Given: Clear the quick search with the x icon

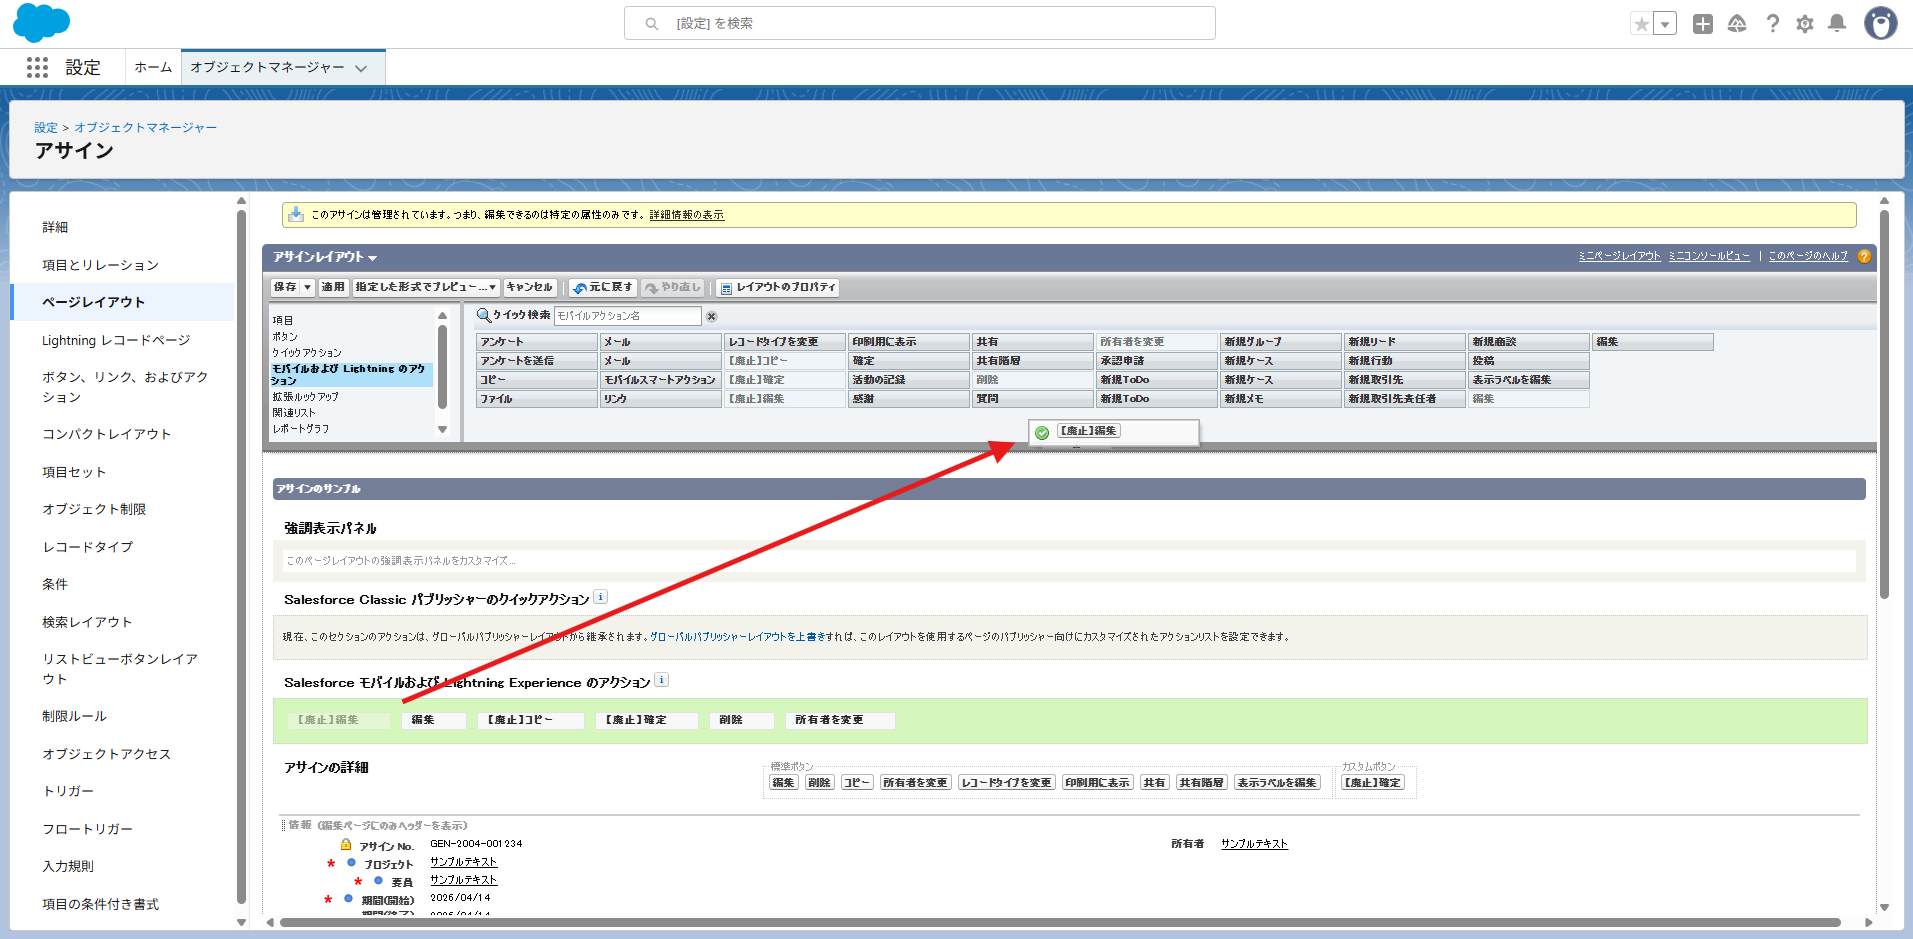Looking at the screenshot, I should pyautogui.click(x=712, y=316).
